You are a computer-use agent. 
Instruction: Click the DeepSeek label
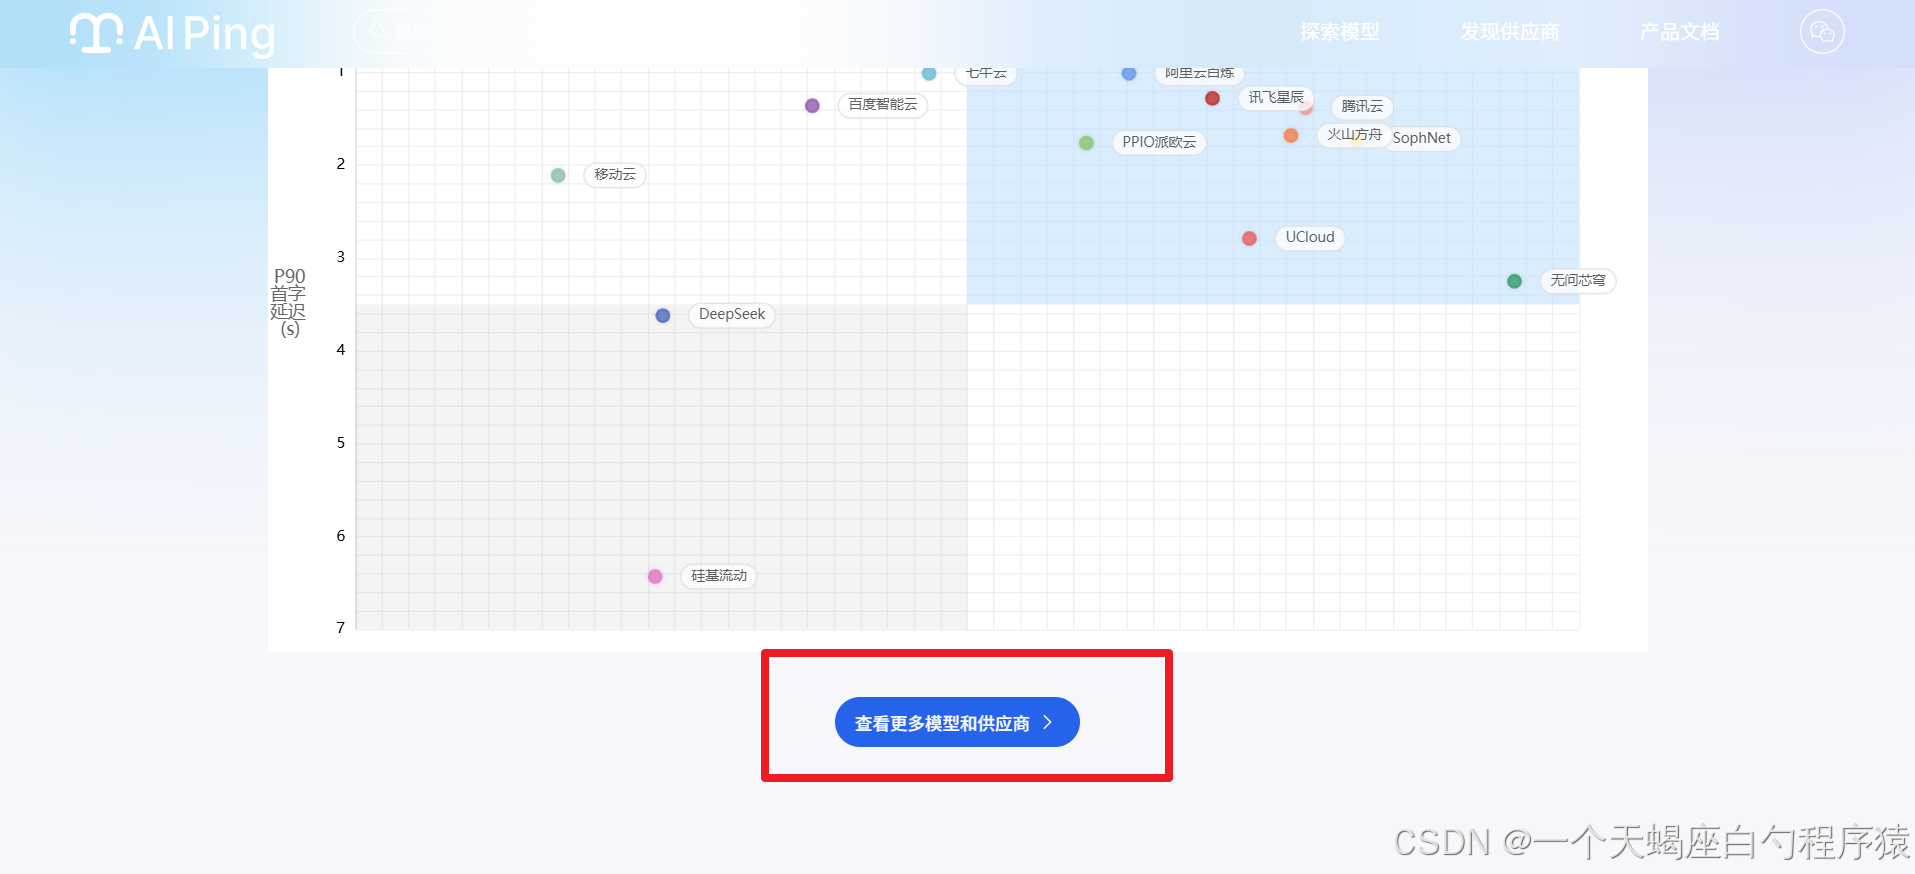tap(732, 314)
